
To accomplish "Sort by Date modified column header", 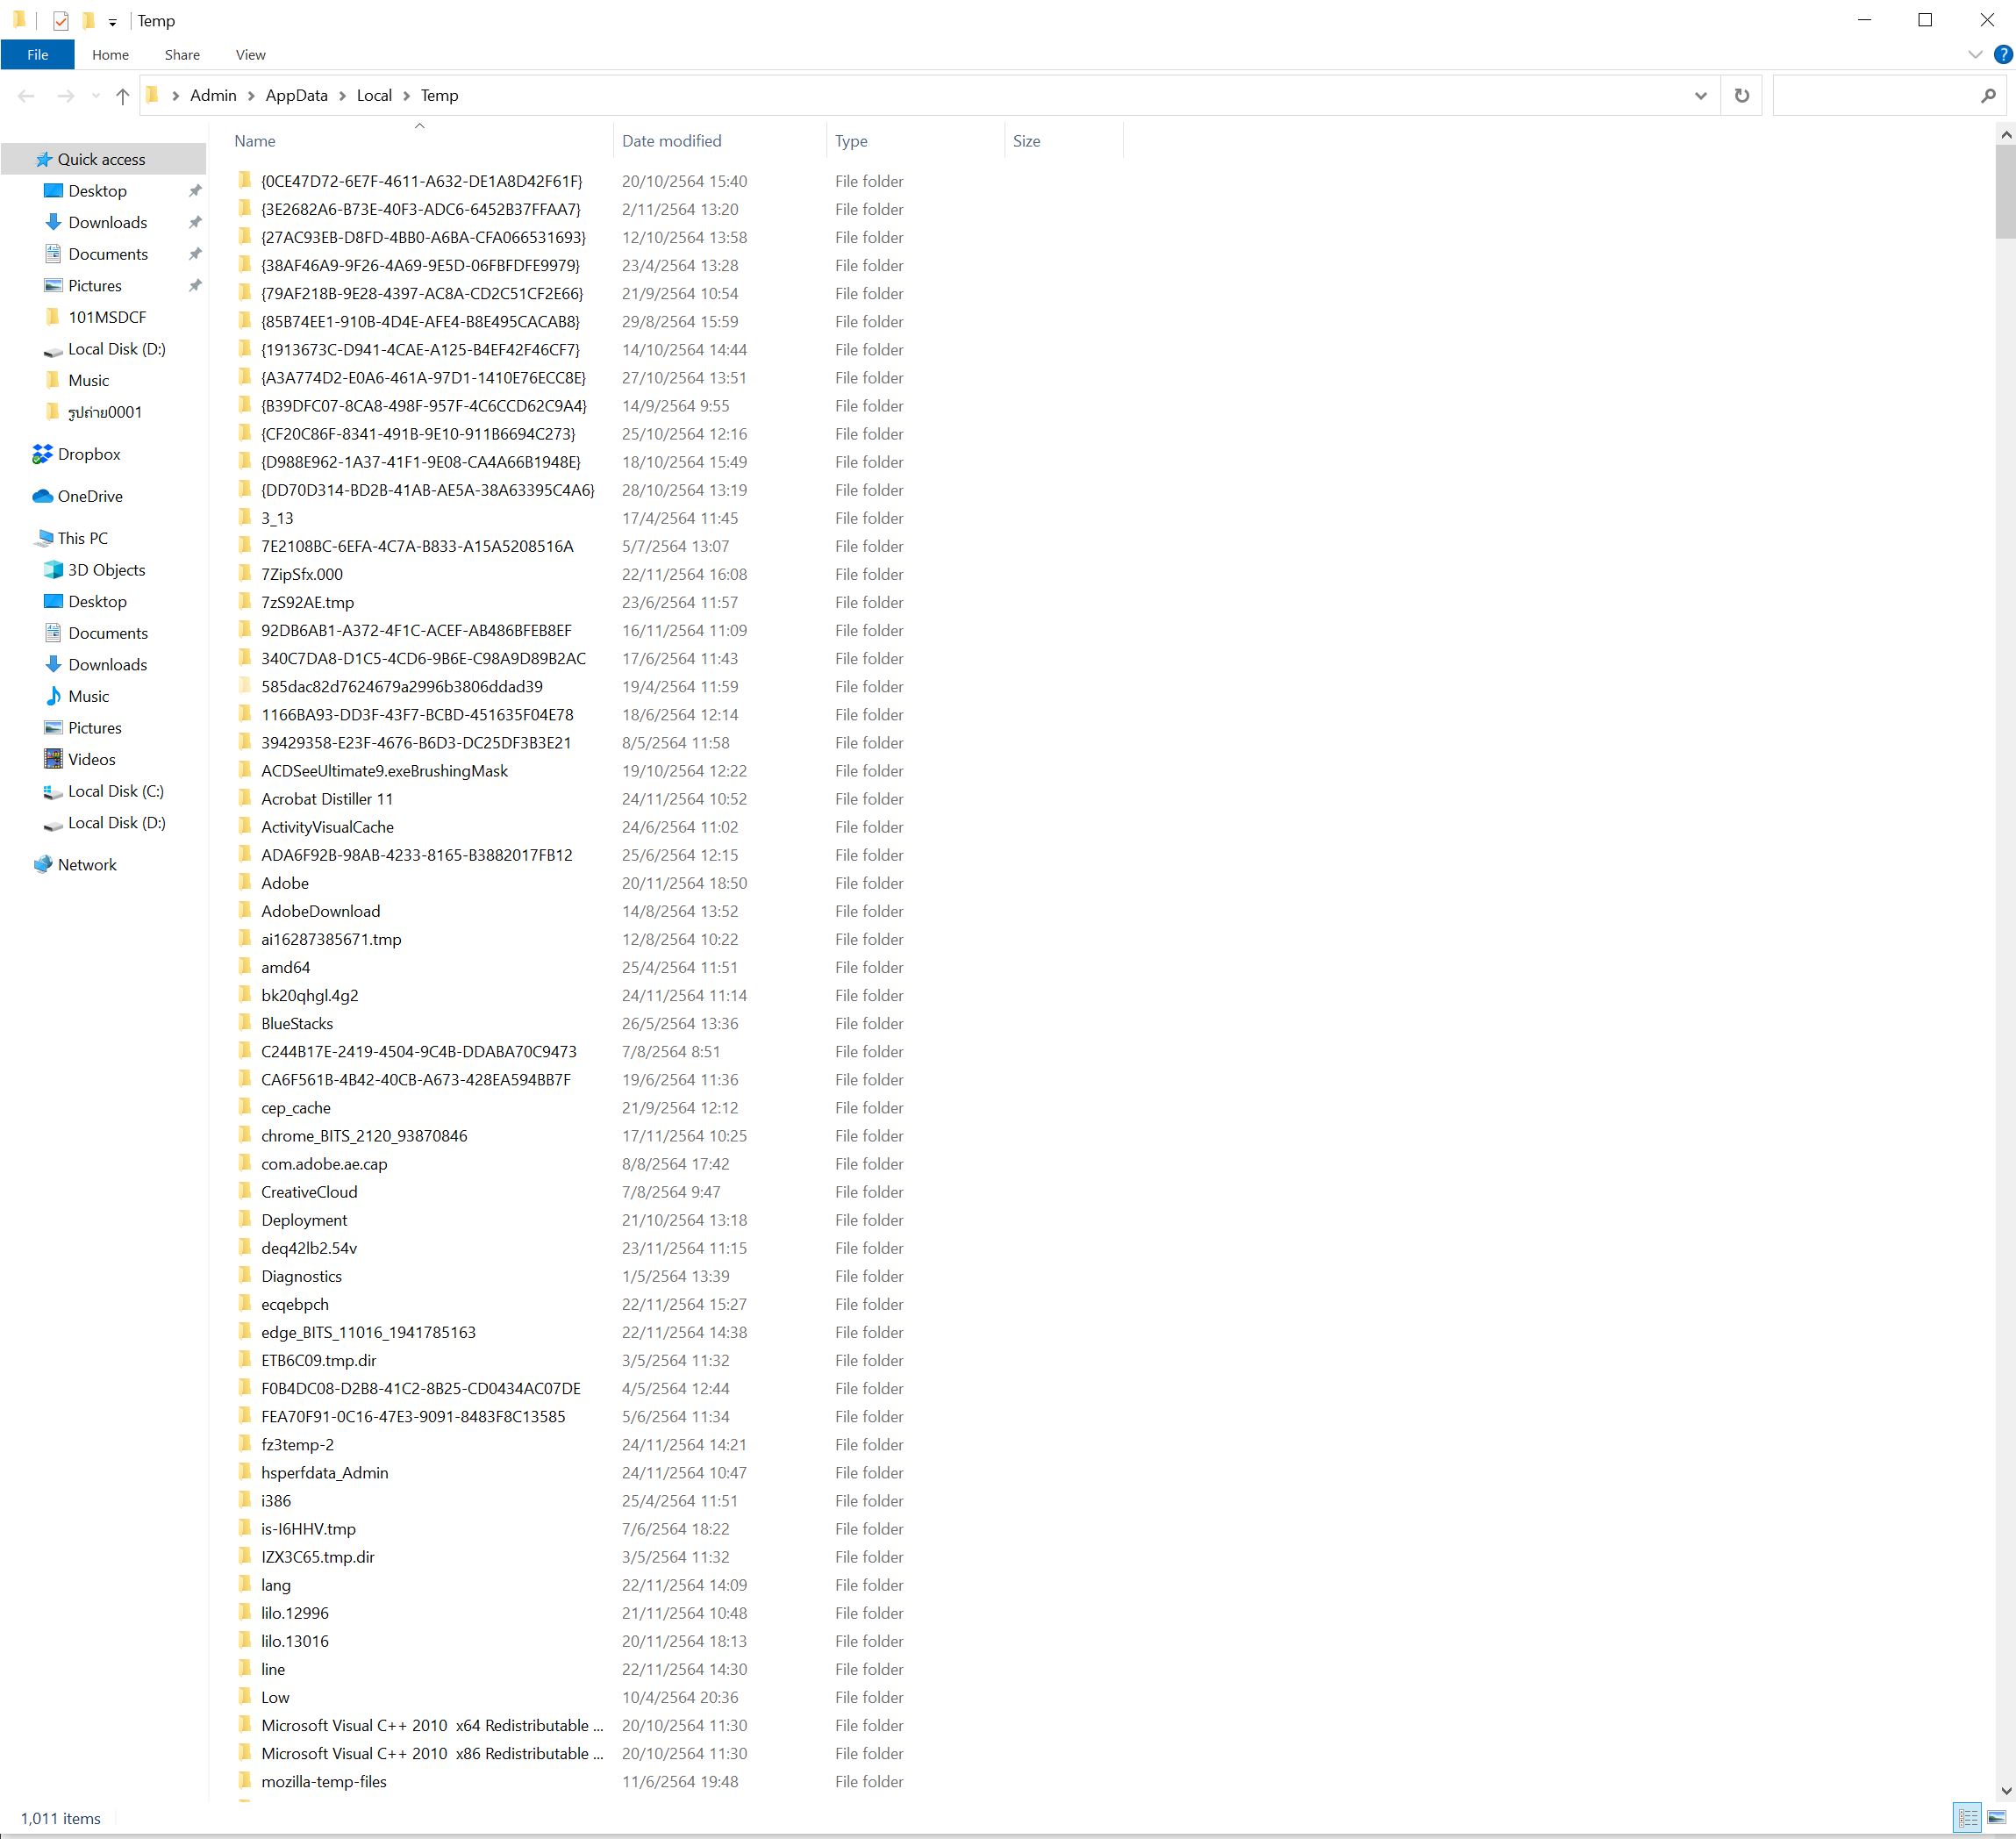I will (x=671, y=141).
